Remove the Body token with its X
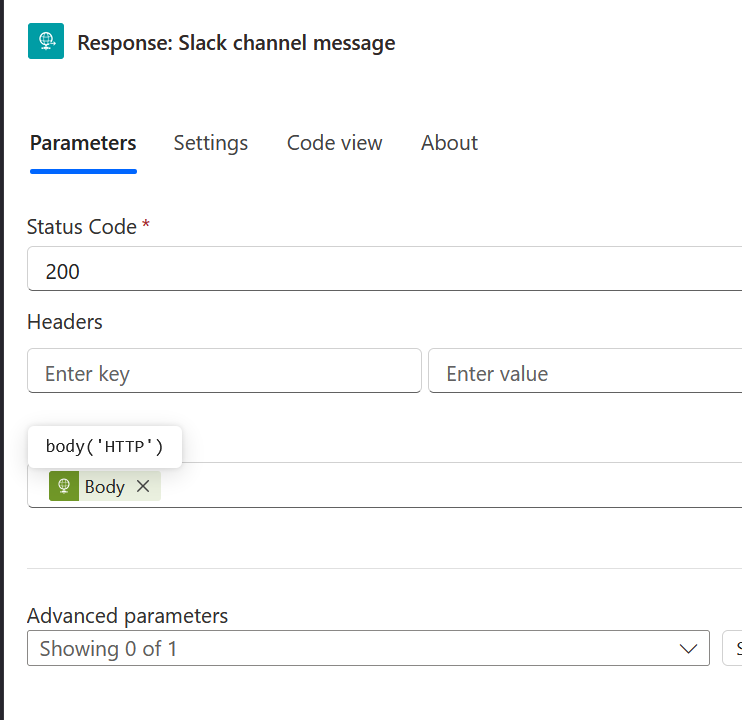The width and height of the screenshot is (742, 720). (143, 486)
